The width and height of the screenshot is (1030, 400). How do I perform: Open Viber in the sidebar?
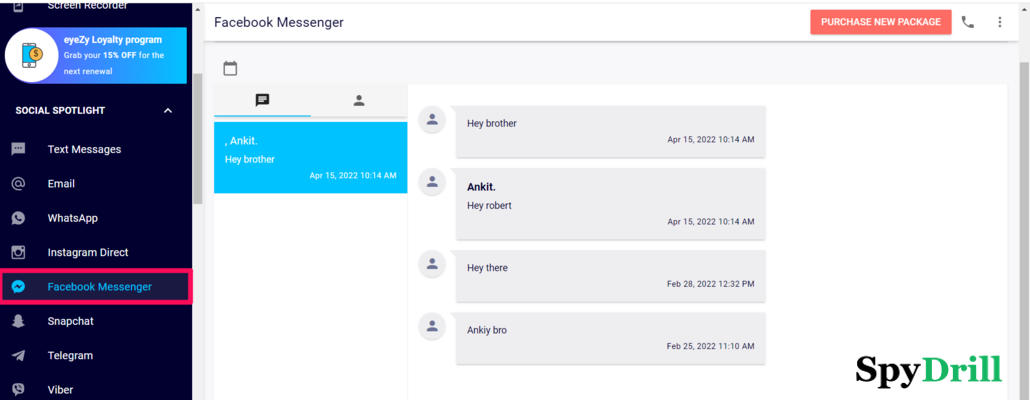tap(62, 389)
